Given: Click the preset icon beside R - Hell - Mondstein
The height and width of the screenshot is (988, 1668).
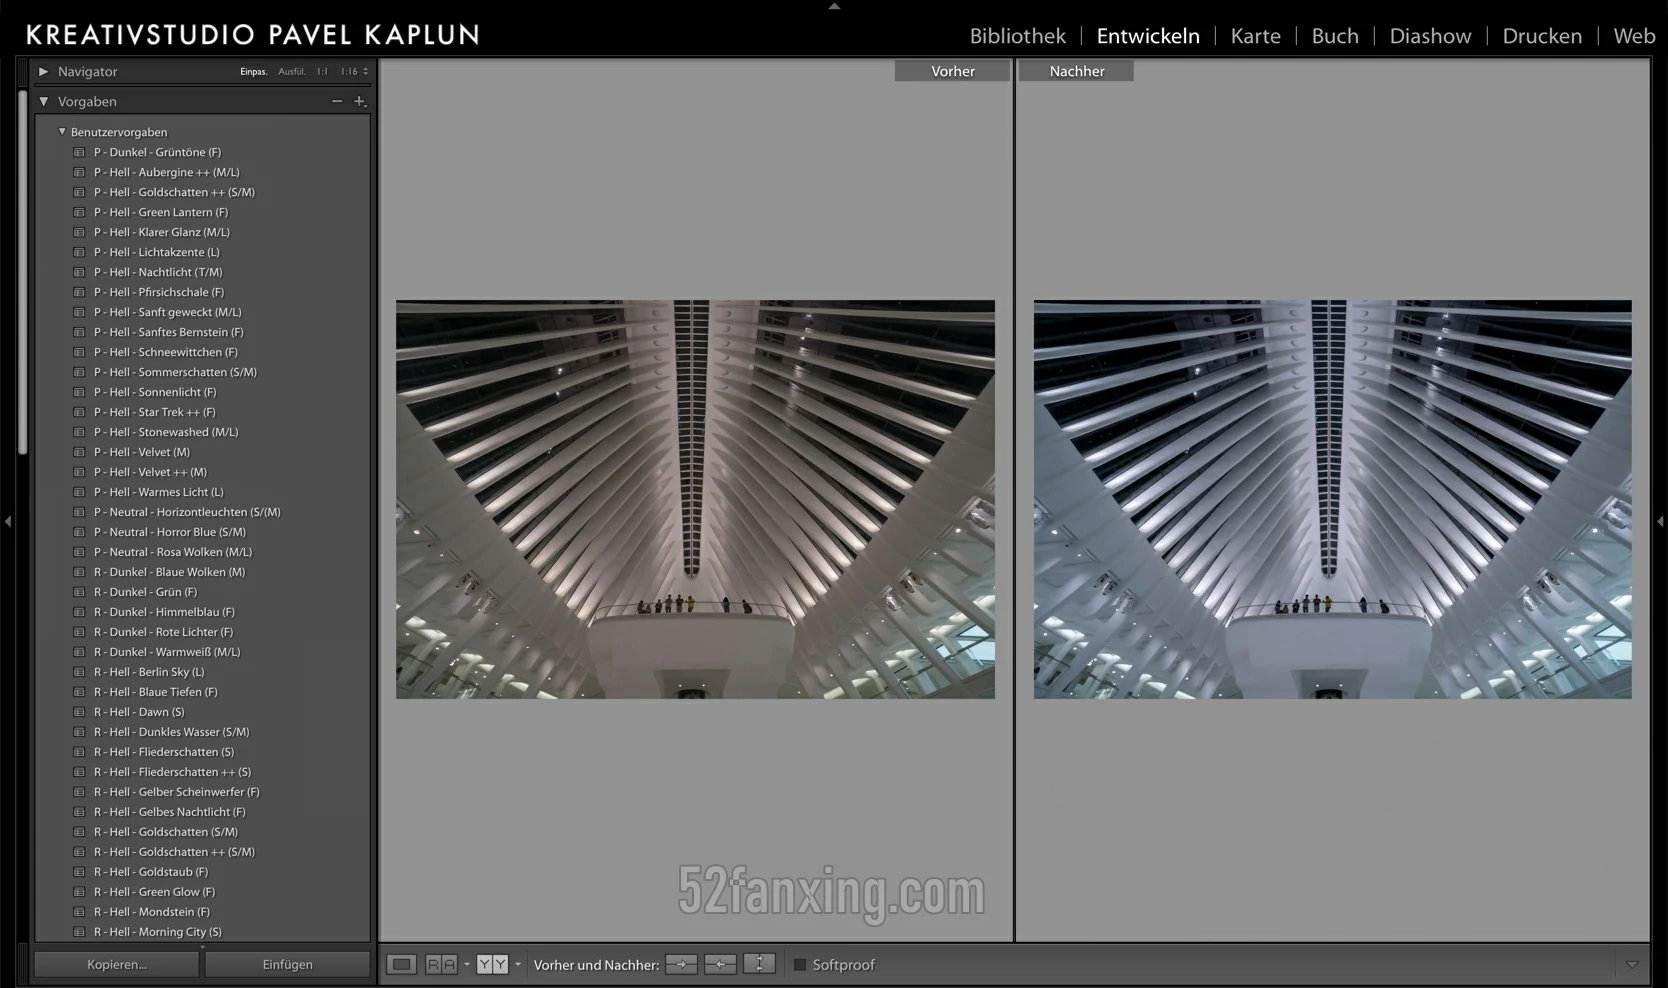Looking at the screenshot, I should coord(79,912).
